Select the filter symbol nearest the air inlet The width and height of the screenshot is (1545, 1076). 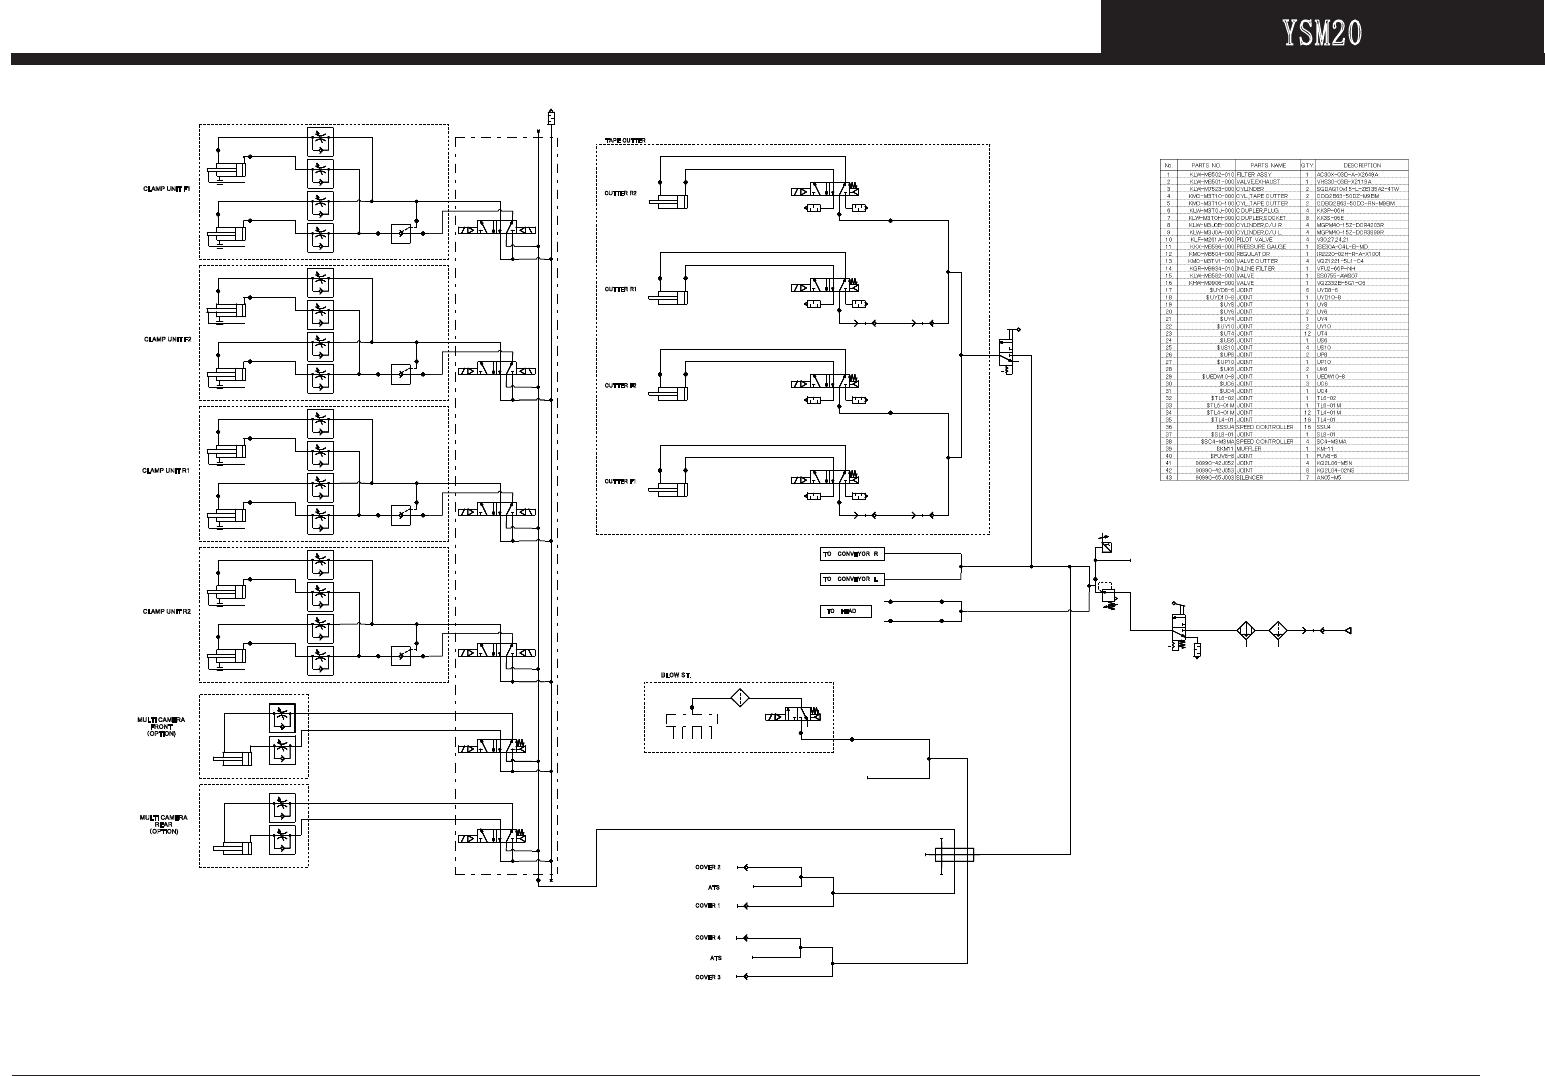(1277, 632)
